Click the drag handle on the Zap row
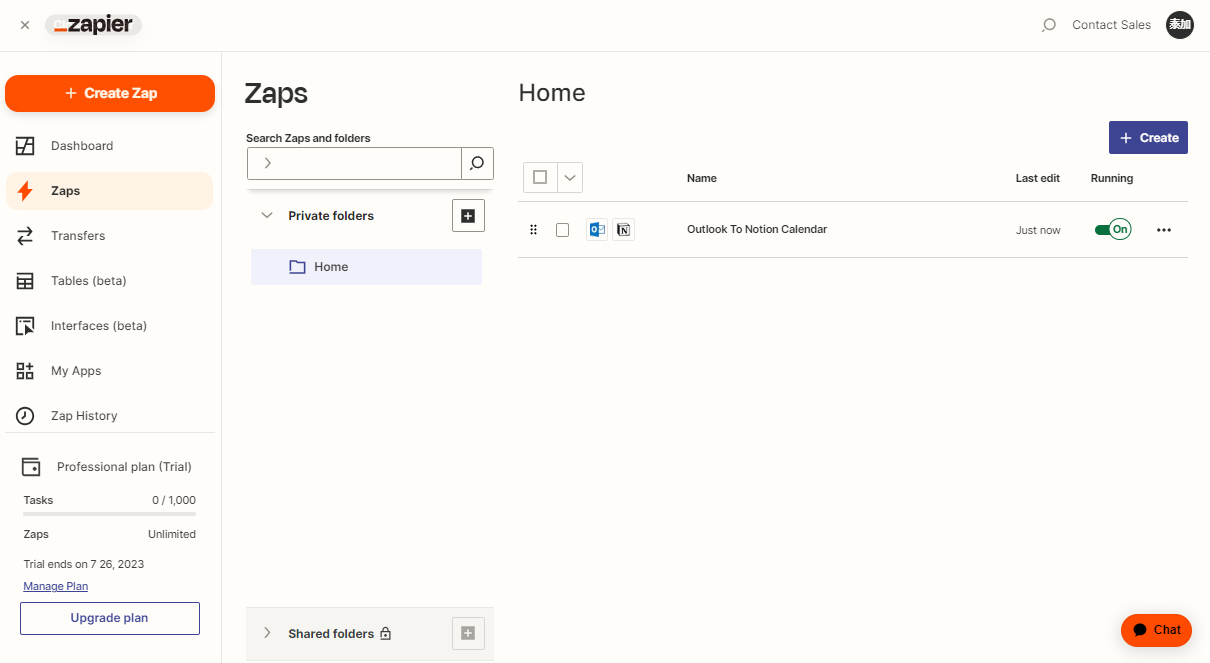 (533, 230)
